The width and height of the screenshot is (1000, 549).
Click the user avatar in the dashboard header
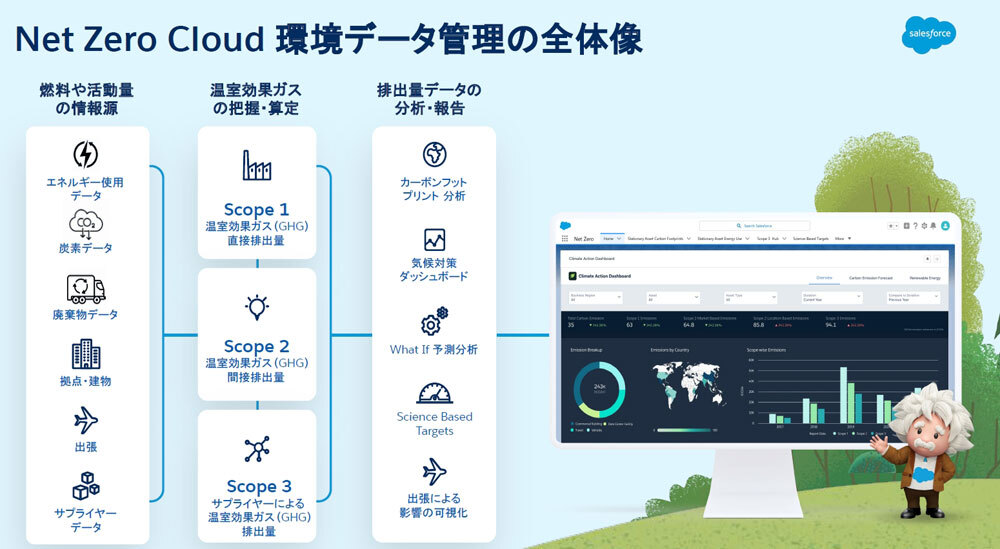[945, 226]
